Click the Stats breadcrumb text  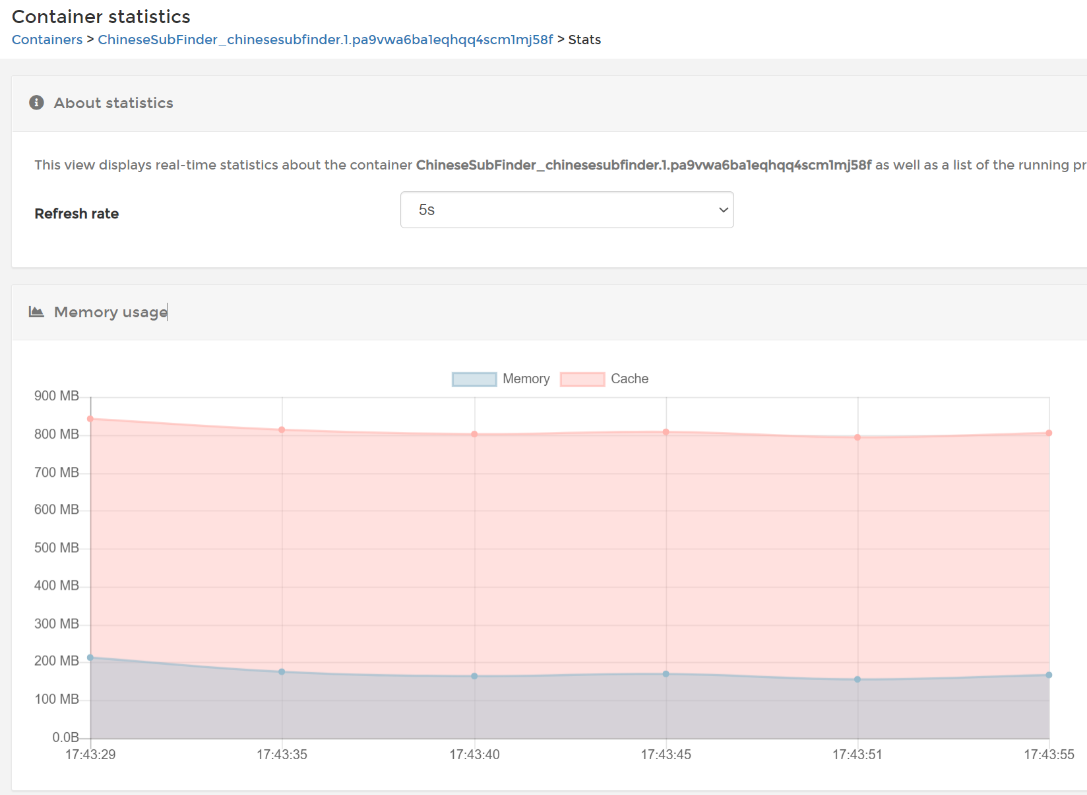coord(584,40)
